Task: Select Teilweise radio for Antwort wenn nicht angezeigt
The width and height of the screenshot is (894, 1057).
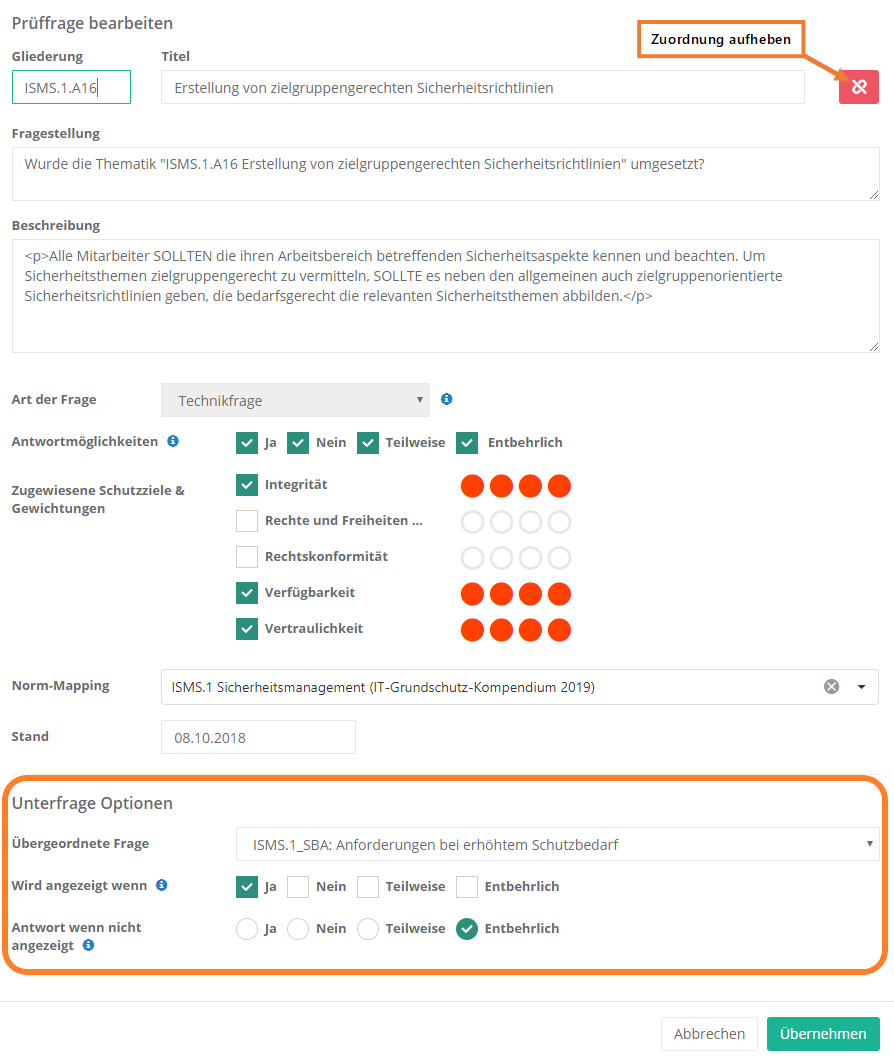Action: [x=368, y=929]
